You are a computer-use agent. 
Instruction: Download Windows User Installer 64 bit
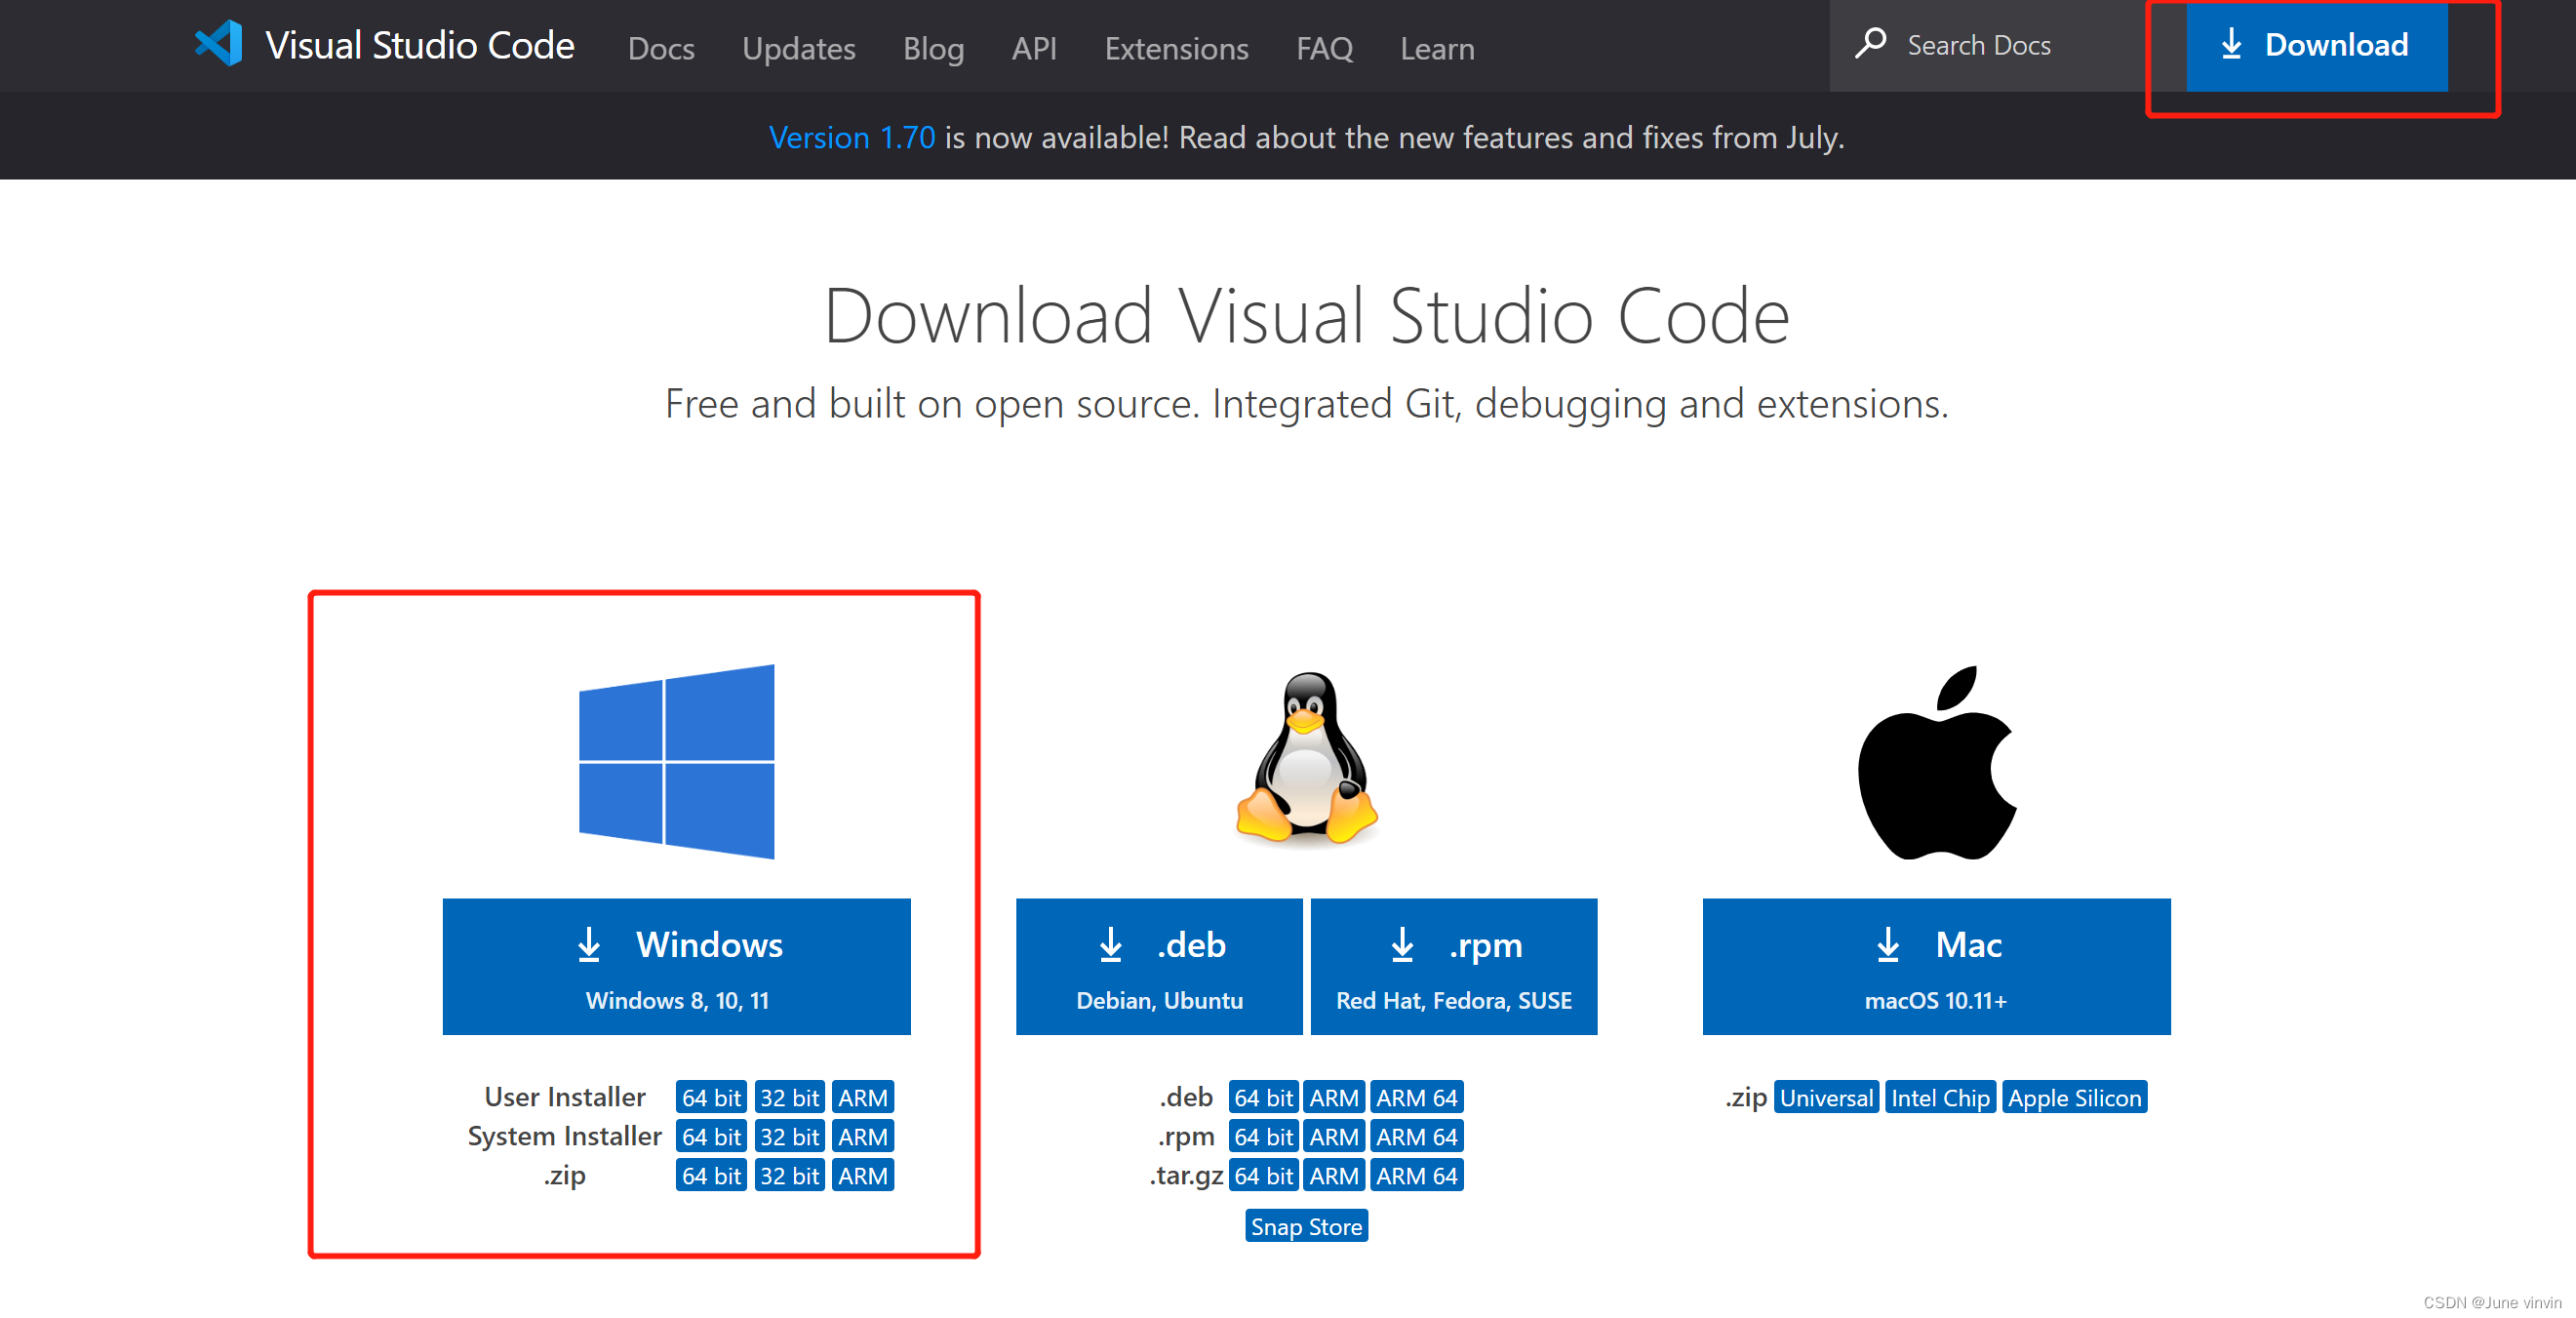(x=711, y=1097)
